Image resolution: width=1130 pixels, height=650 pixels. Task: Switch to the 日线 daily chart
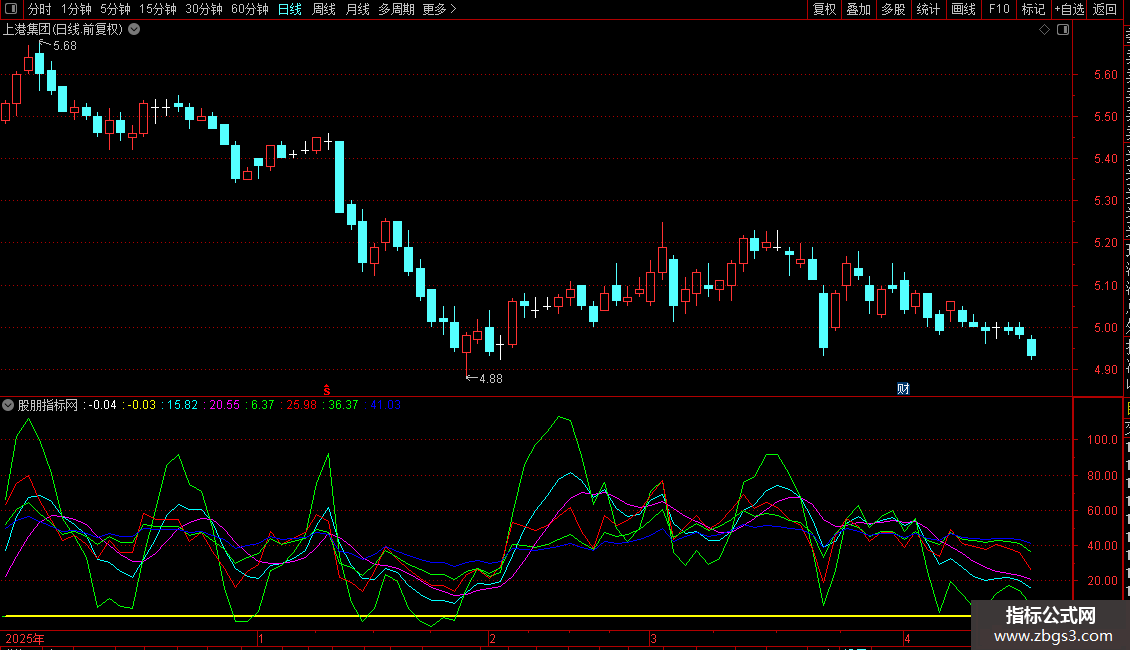pos(290,9)
